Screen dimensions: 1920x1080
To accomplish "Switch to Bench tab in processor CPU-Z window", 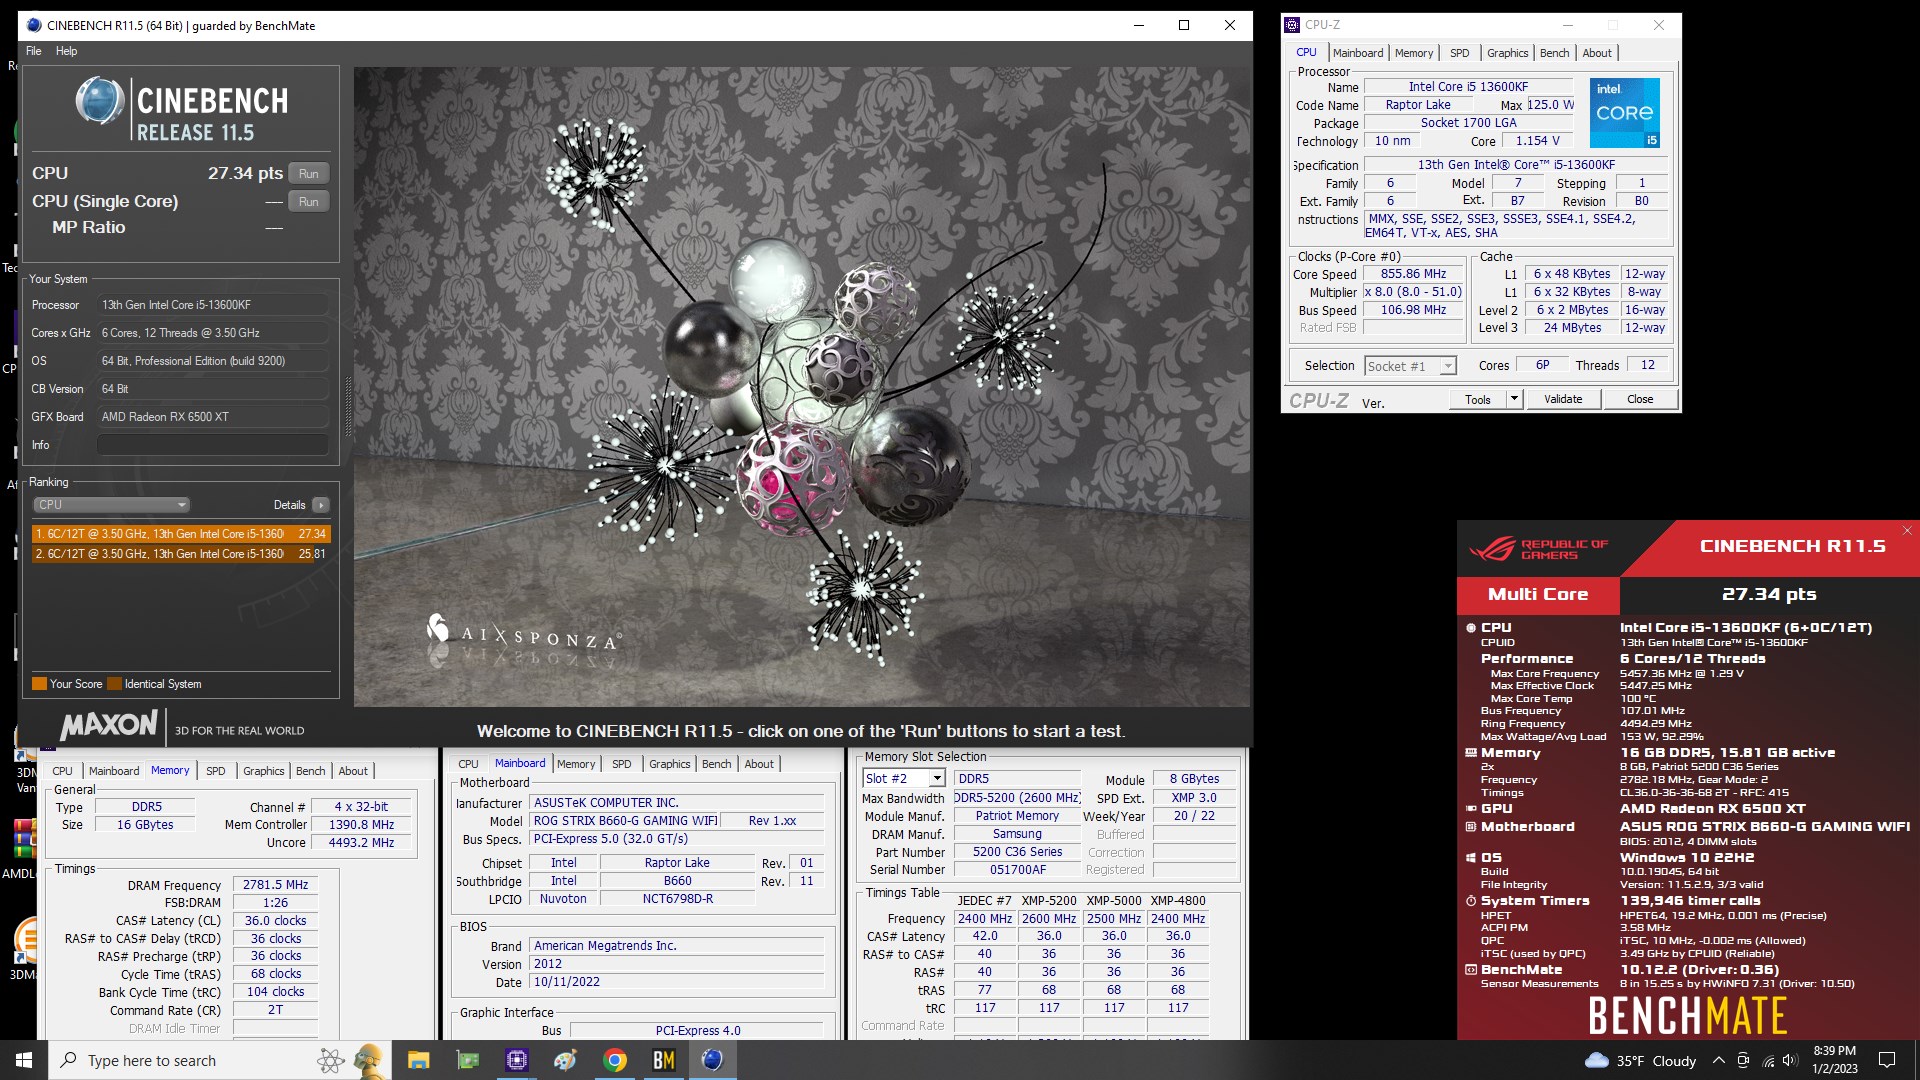I will [x=1554, y=53].
